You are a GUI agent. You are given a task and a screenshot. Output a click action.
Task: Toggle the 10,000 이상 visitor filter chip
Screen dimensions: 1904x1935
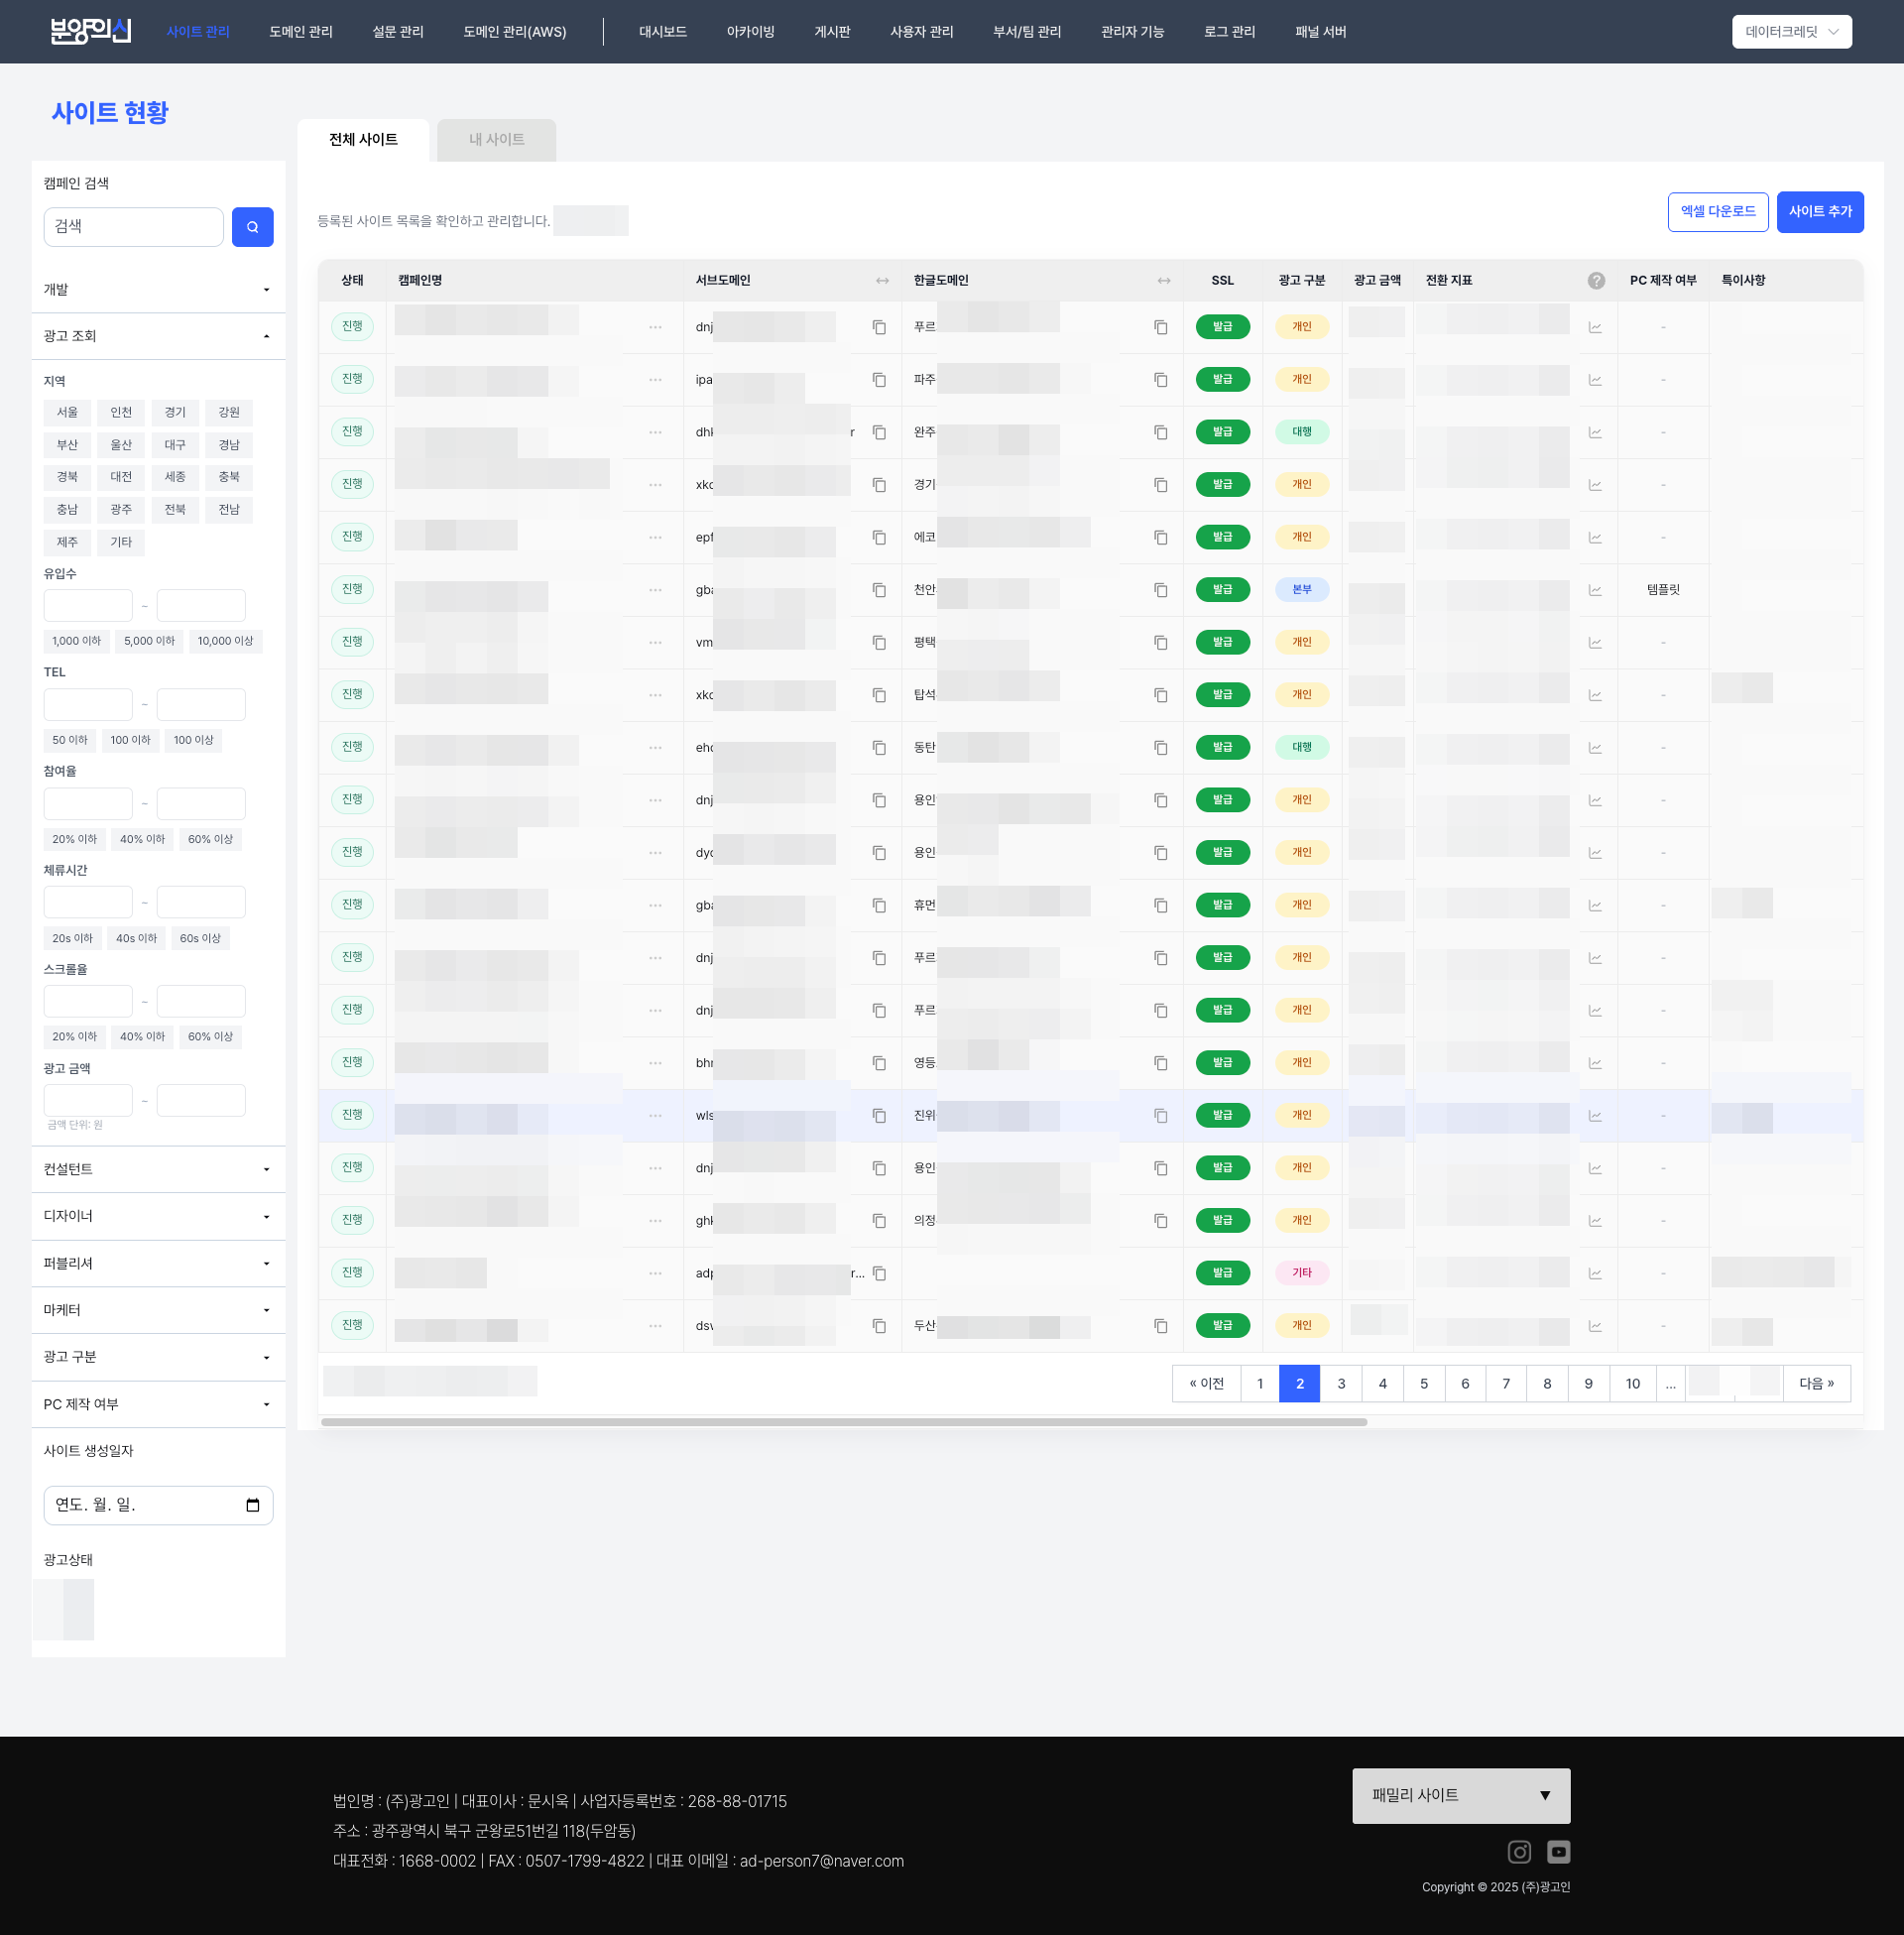click(225, 642)
